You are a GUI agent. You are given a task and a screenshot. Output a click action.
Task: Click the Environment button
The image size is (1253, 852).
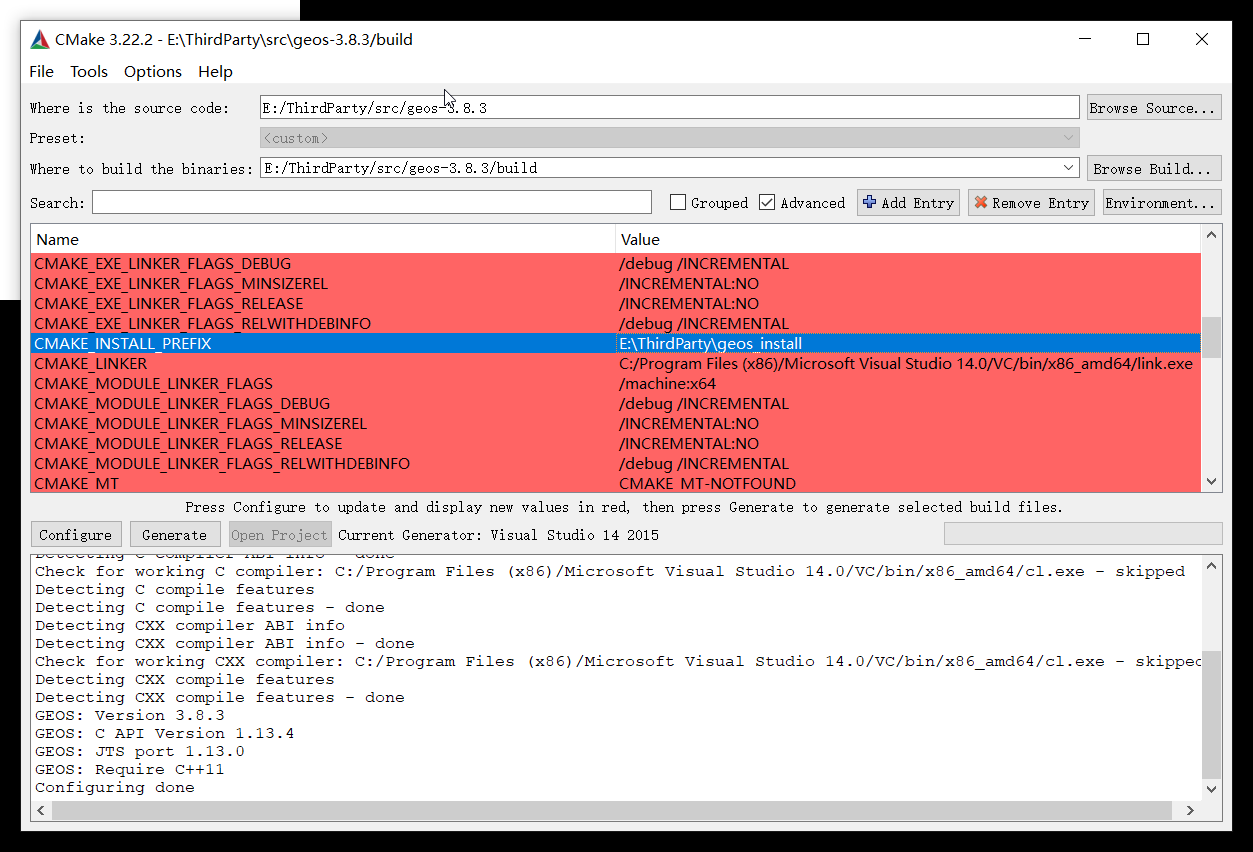(1161, 203)
